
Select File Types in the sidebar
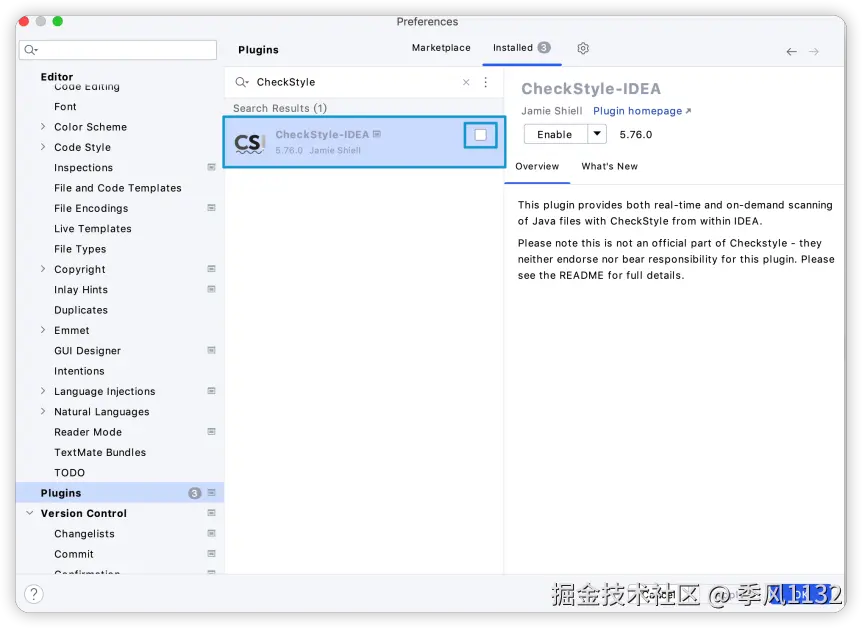(x=80, y=249)
